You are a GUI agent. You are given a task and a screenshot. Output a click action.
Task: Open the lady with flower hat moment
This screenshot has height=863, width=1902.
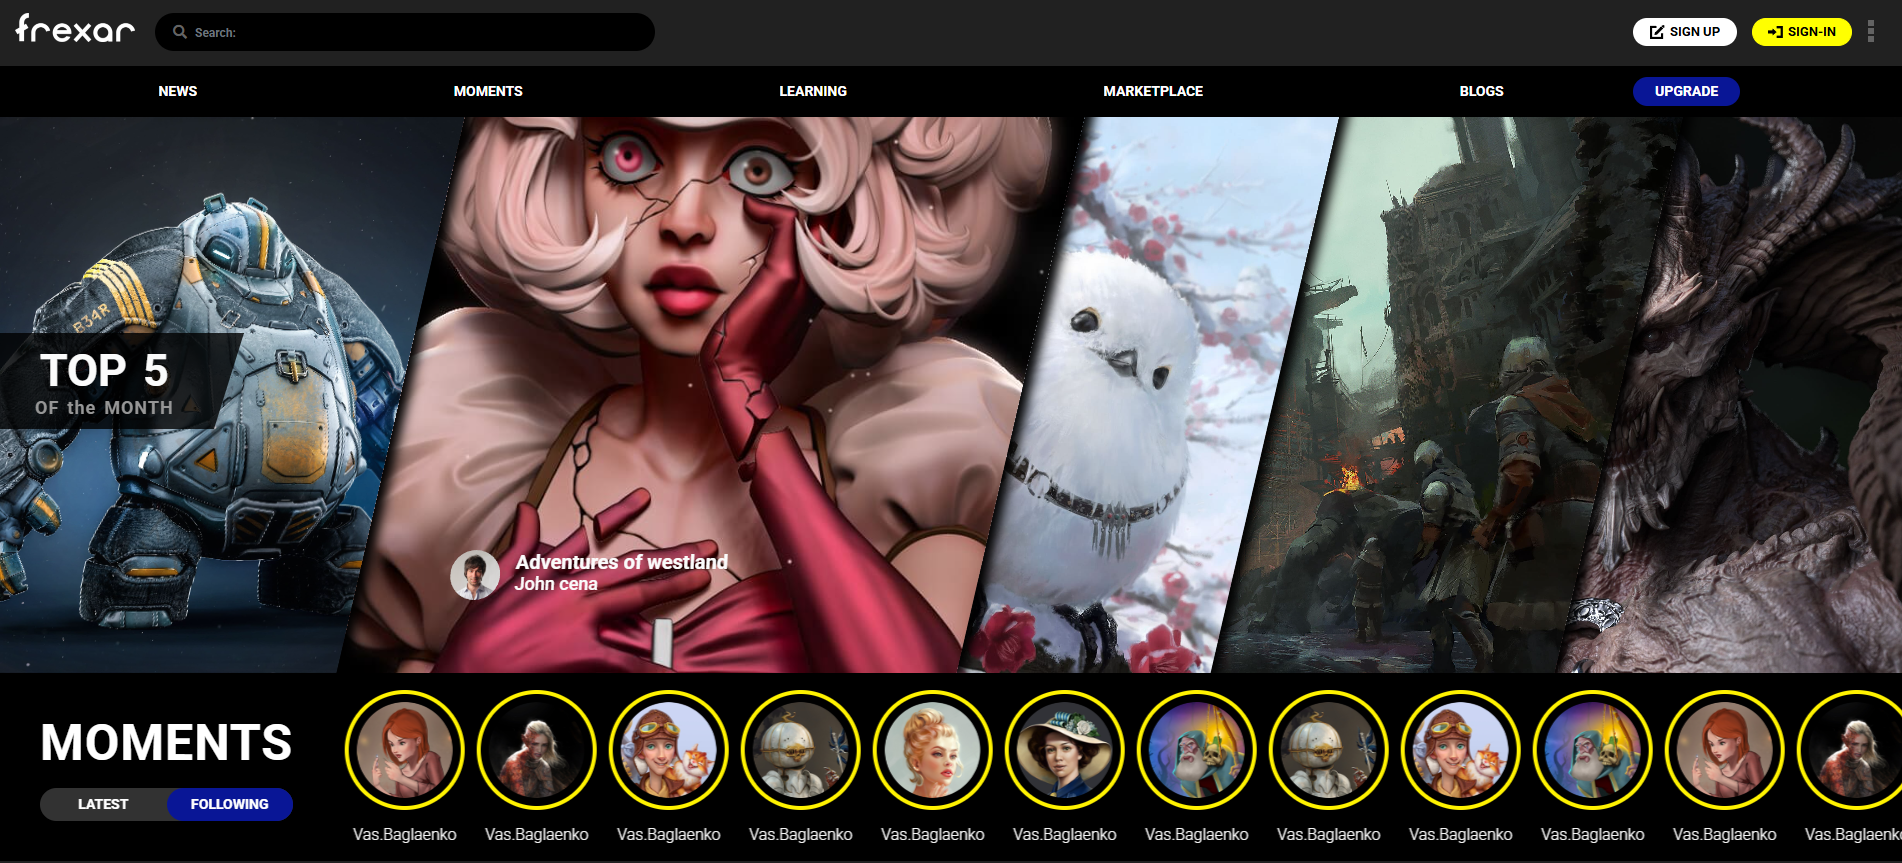1065,750
